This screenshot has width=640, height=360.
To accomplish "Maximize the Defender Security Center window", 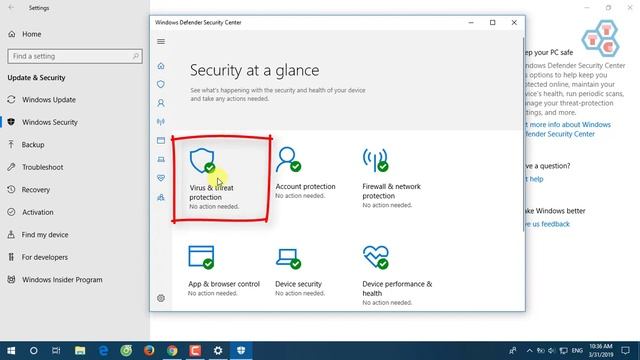I will pos(493,22).
